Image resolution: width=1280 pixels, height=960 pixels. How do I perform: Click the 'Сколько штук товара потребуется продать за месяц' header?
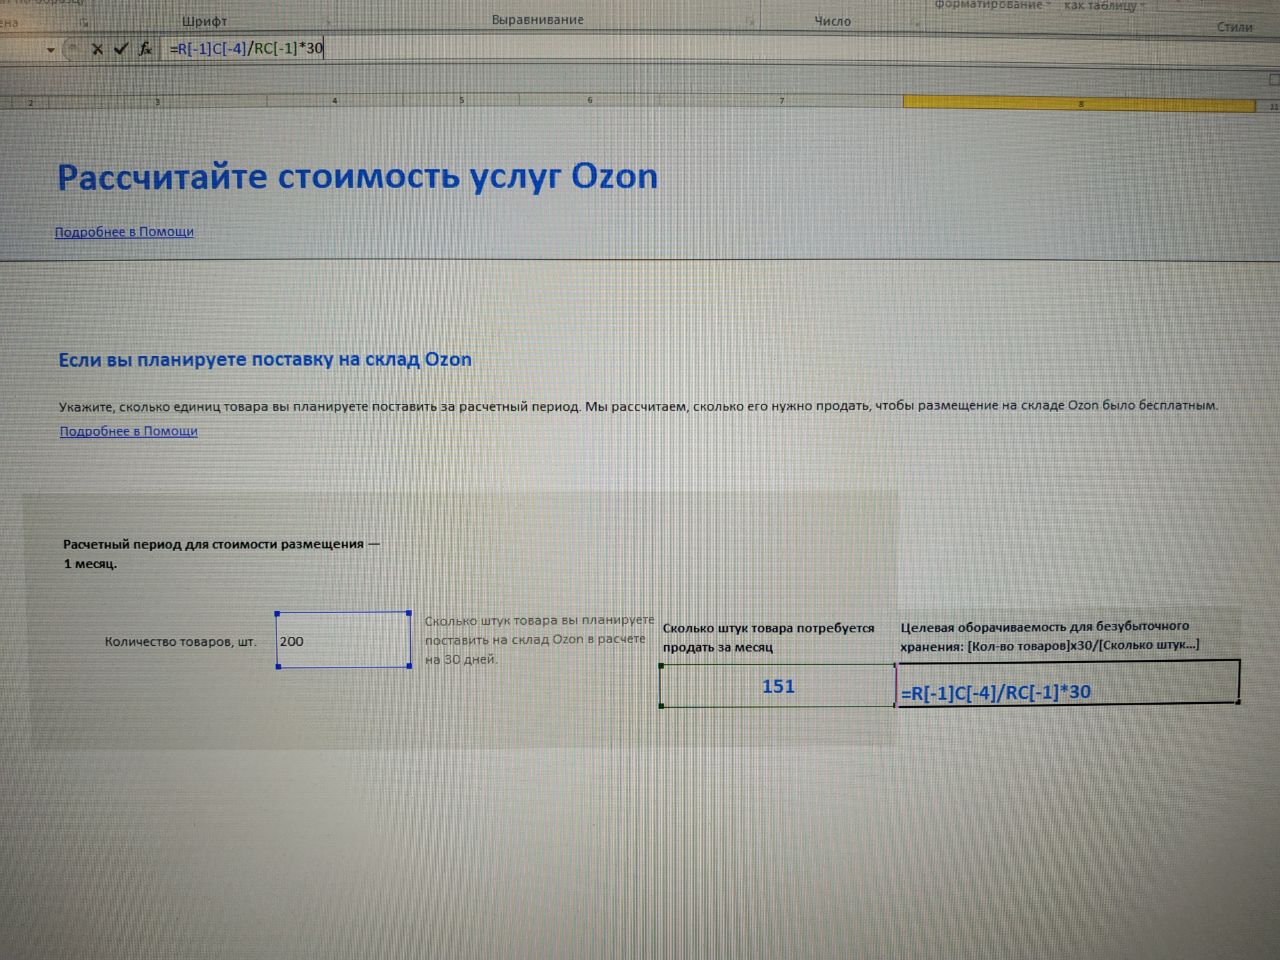pyautogui.click(x=768, y=637)
